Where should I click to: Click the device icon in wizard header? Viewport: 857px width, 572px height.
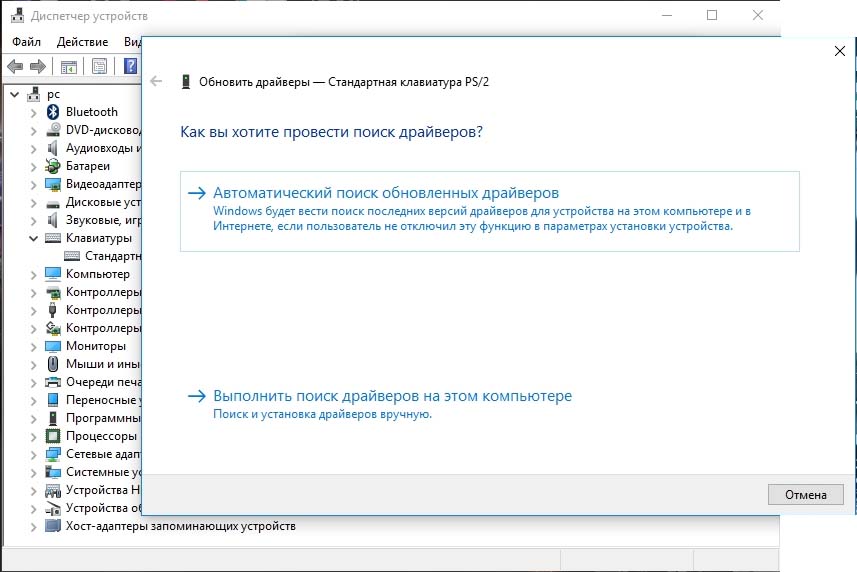186,82
